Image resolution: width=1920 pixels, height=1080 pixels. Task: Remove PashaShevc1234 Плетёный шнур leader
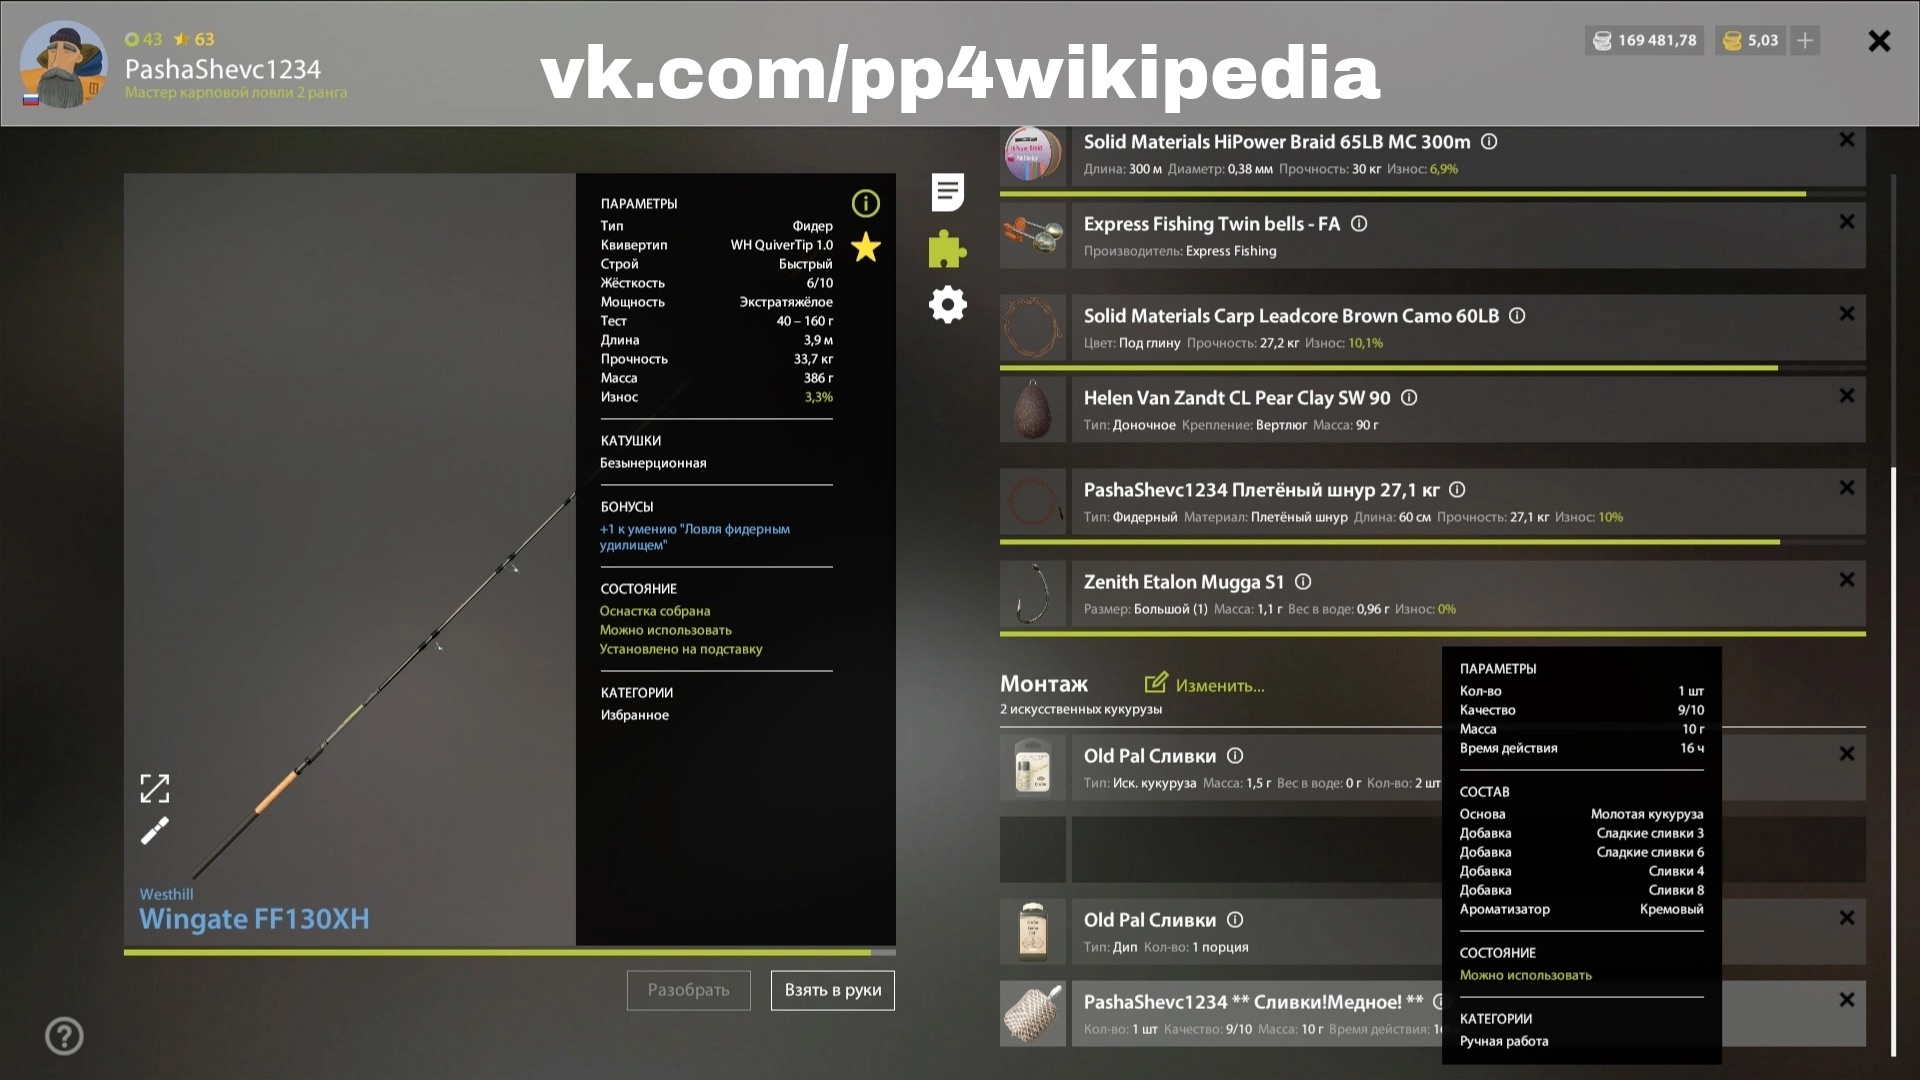1846,488
